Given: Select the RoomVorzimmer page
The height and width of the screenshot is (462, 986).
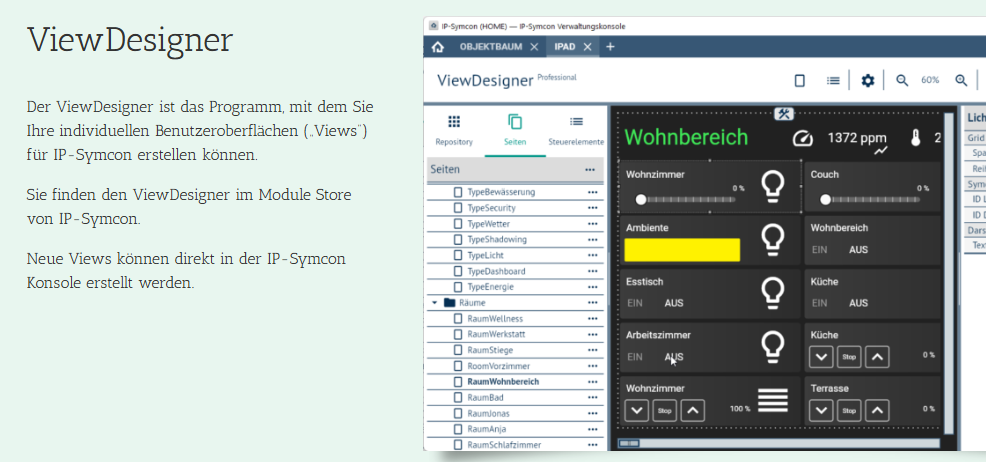Looking at the screenshot, I should point(499,366).
